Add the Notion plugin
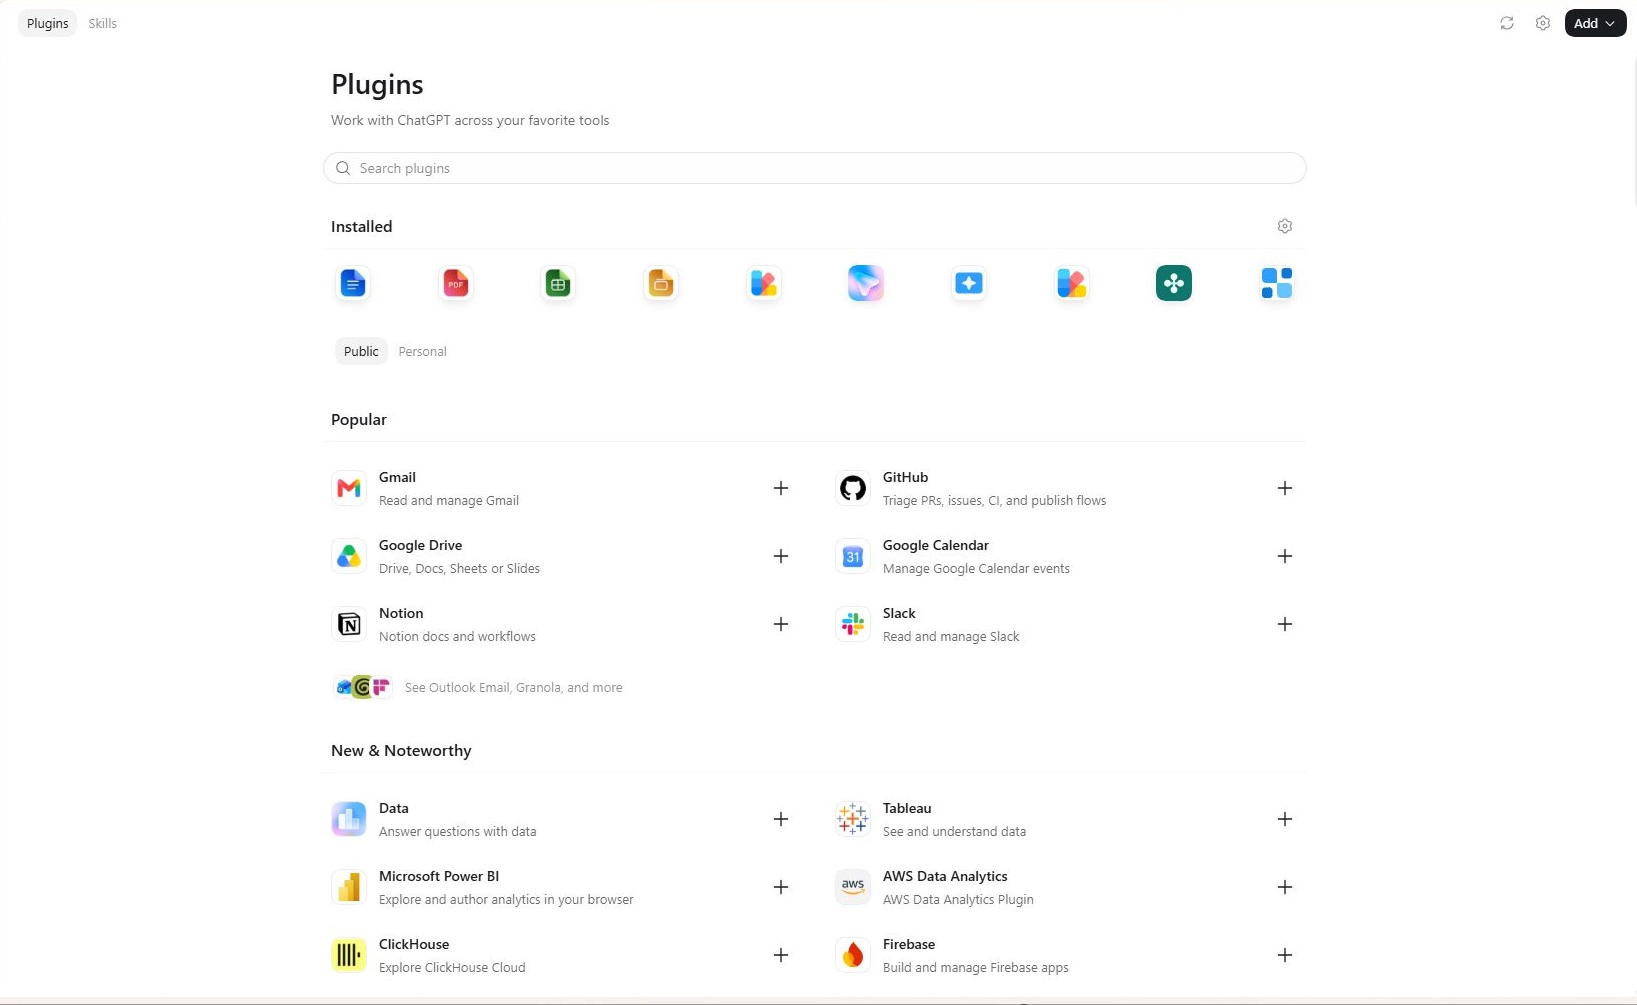Viewport: 1637px width, 1005px height. pyautogui.click(x=781, y=624)
